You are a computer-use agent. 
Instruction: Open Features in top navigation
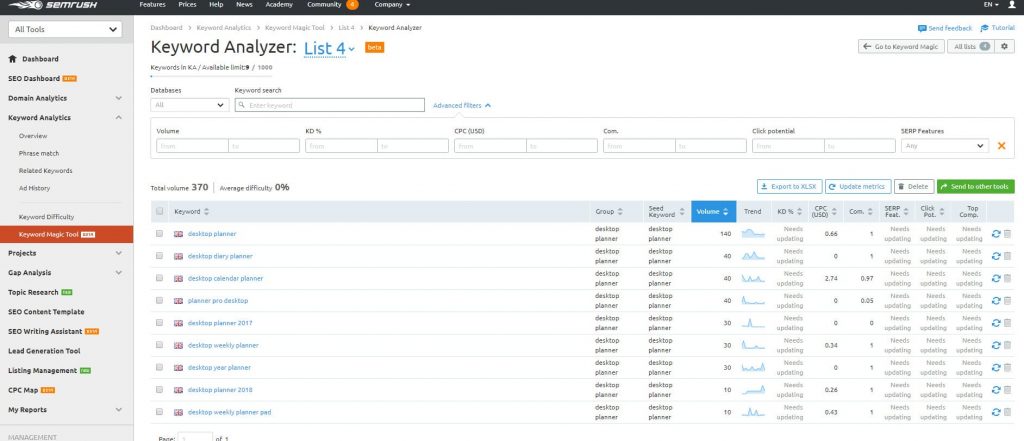pos(152,5)
